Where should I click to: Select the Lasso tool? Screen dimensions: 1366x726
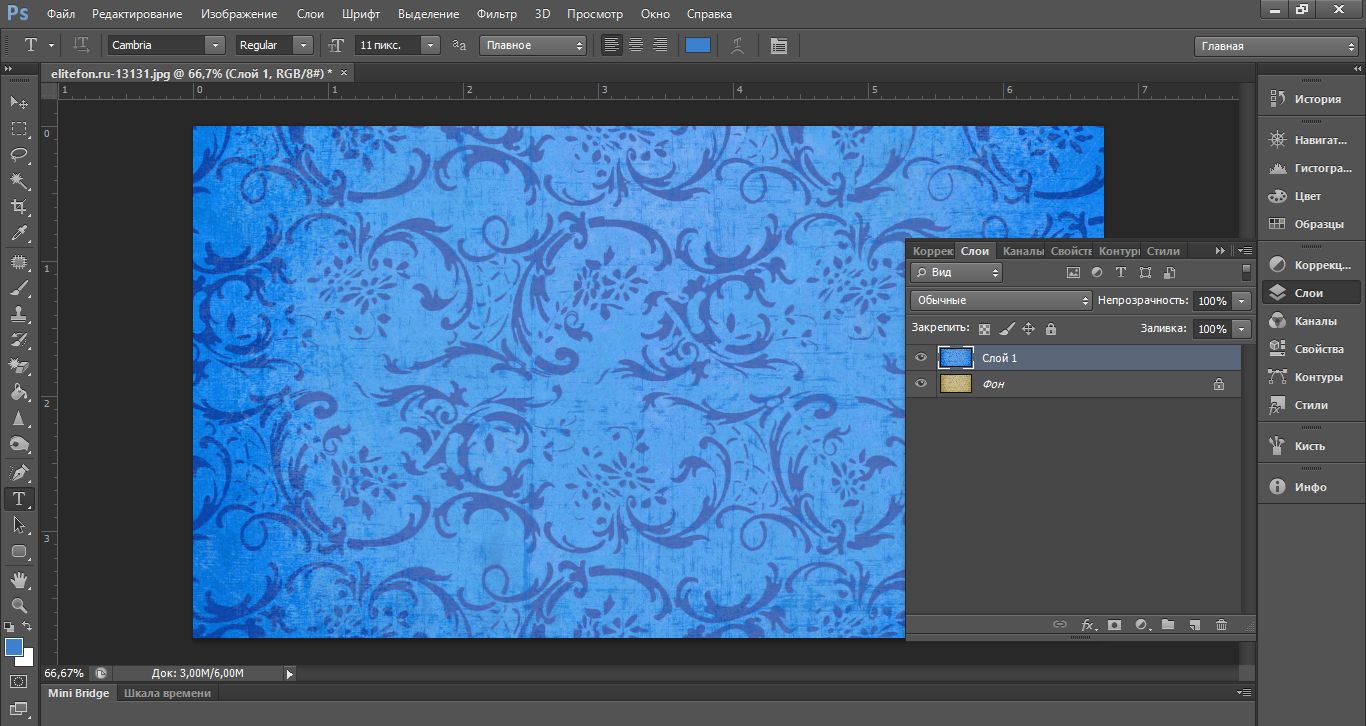19,155
